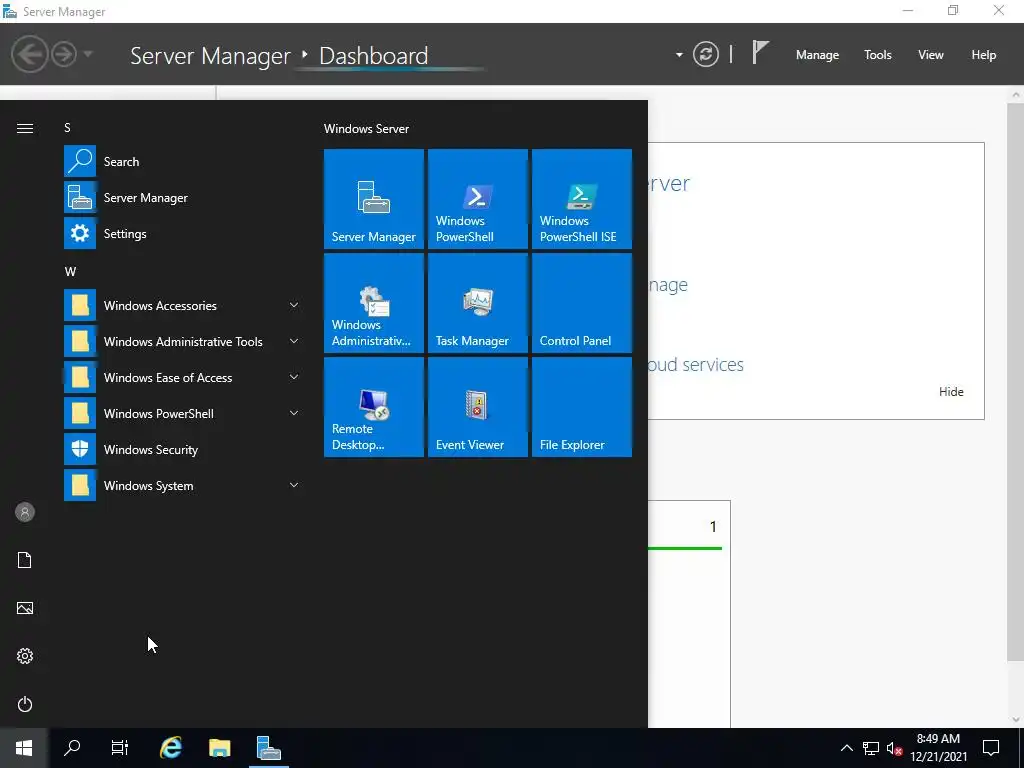
Task: Click the Hide link in the welcome panel
Action: [951, 392]
